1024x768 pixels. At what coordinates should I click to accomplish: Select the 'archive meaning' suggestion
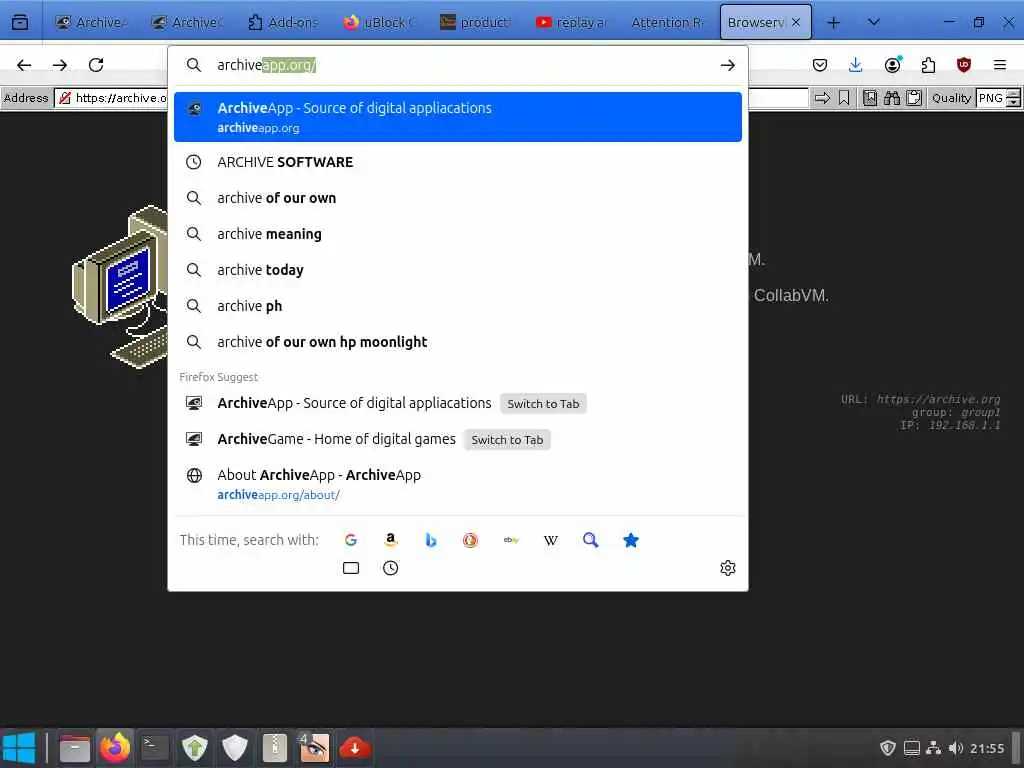point(458,234)
